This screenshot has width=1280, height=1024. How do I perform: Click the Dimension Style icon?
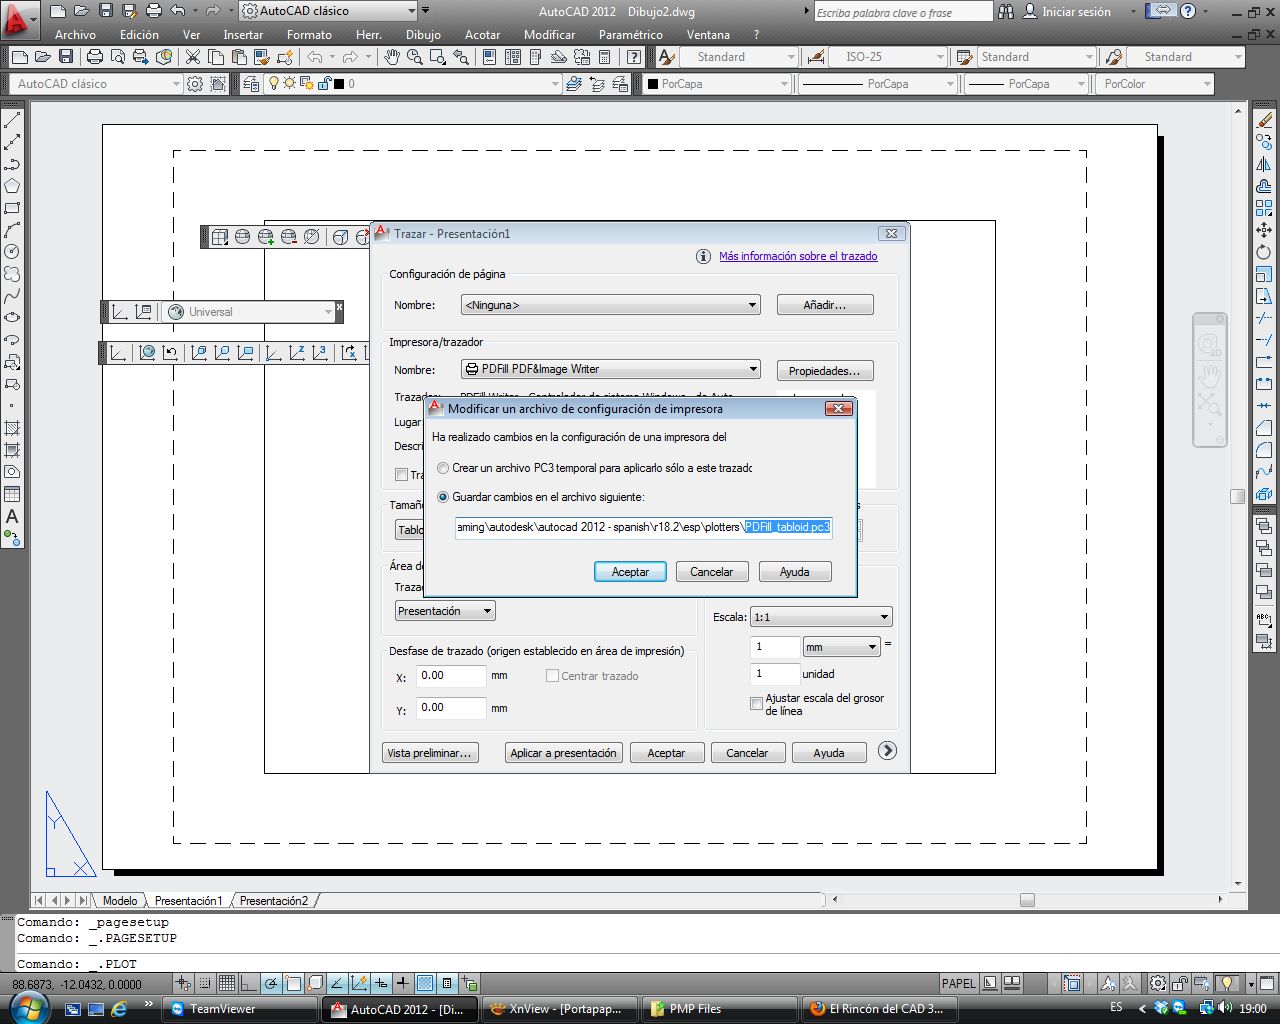pyautogui.click(x=816, y=57)
